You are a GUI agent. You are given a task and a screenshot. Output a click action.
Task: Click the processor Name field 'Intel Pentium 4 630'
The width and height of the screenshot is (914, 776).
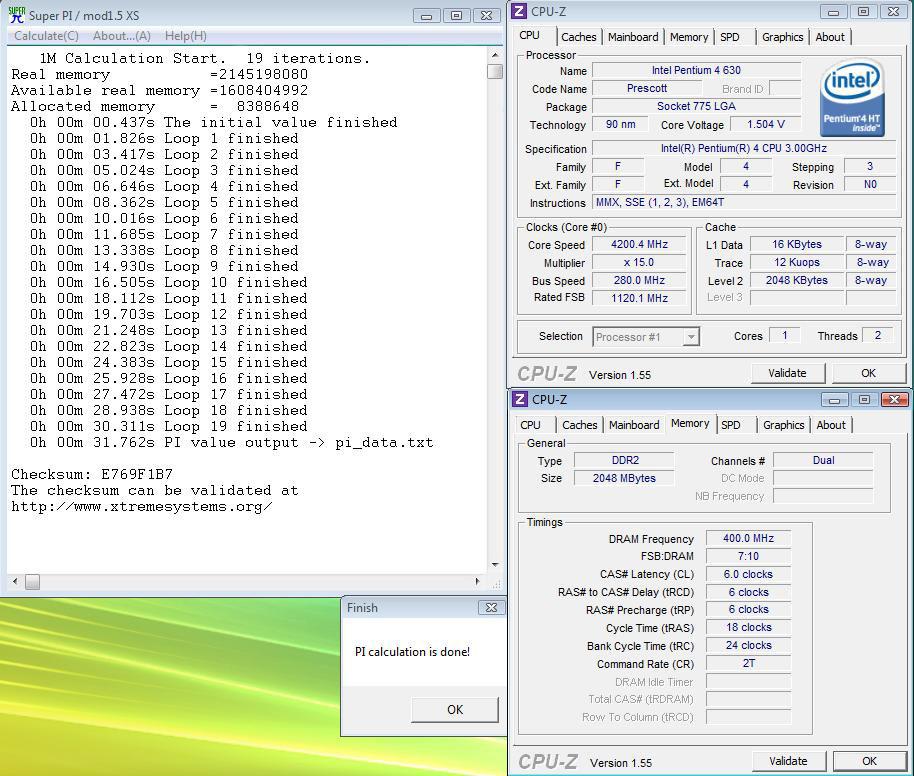[x=696, y=71]
